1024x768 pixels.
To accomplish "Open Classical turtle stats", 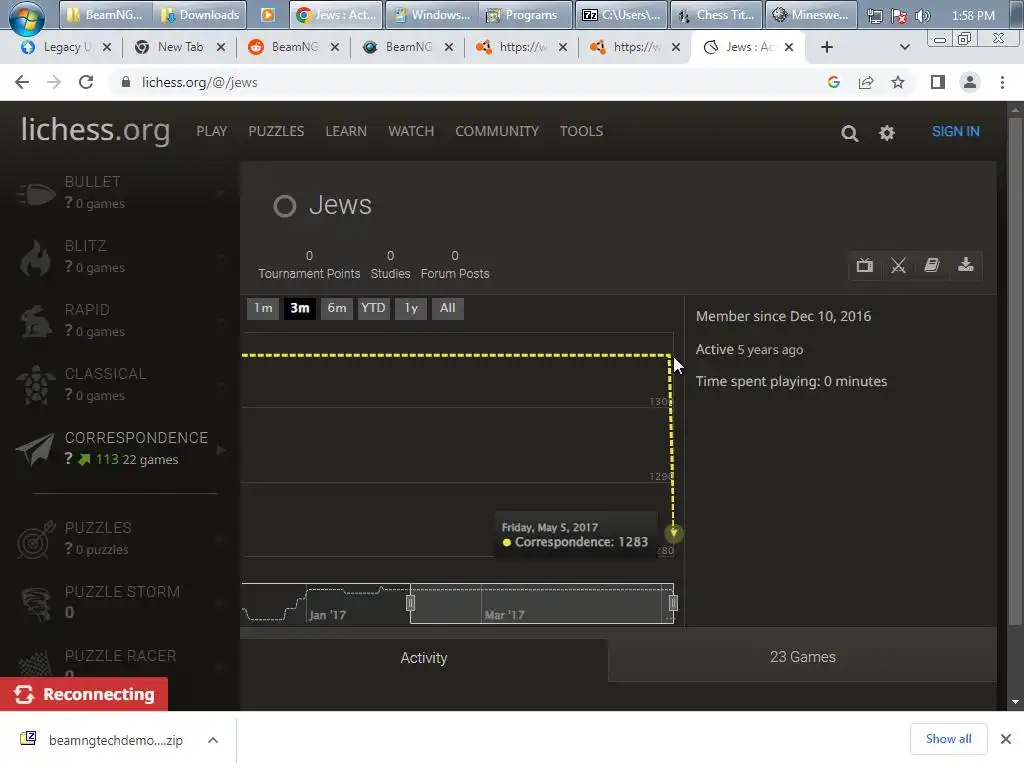I will click(x=121, y=385).
